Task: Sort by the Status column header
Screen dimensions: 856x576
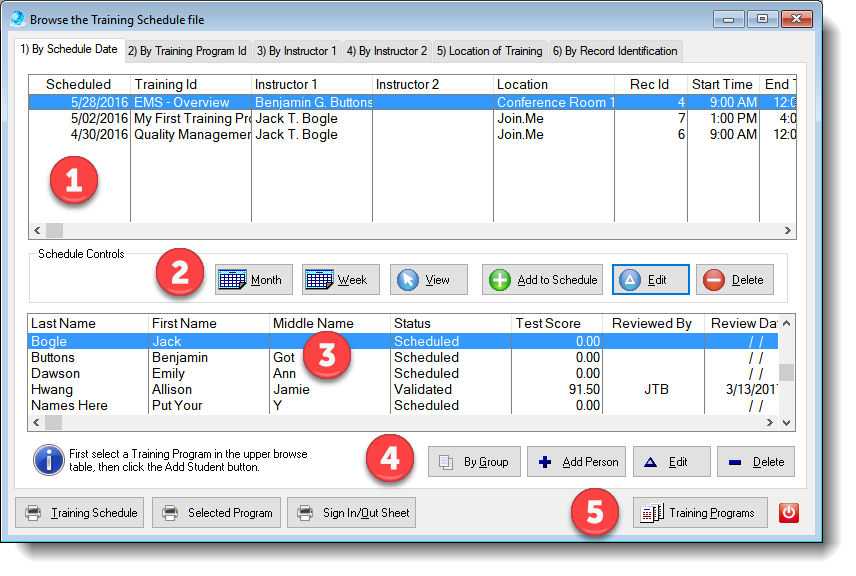Action: pos(450,323)
